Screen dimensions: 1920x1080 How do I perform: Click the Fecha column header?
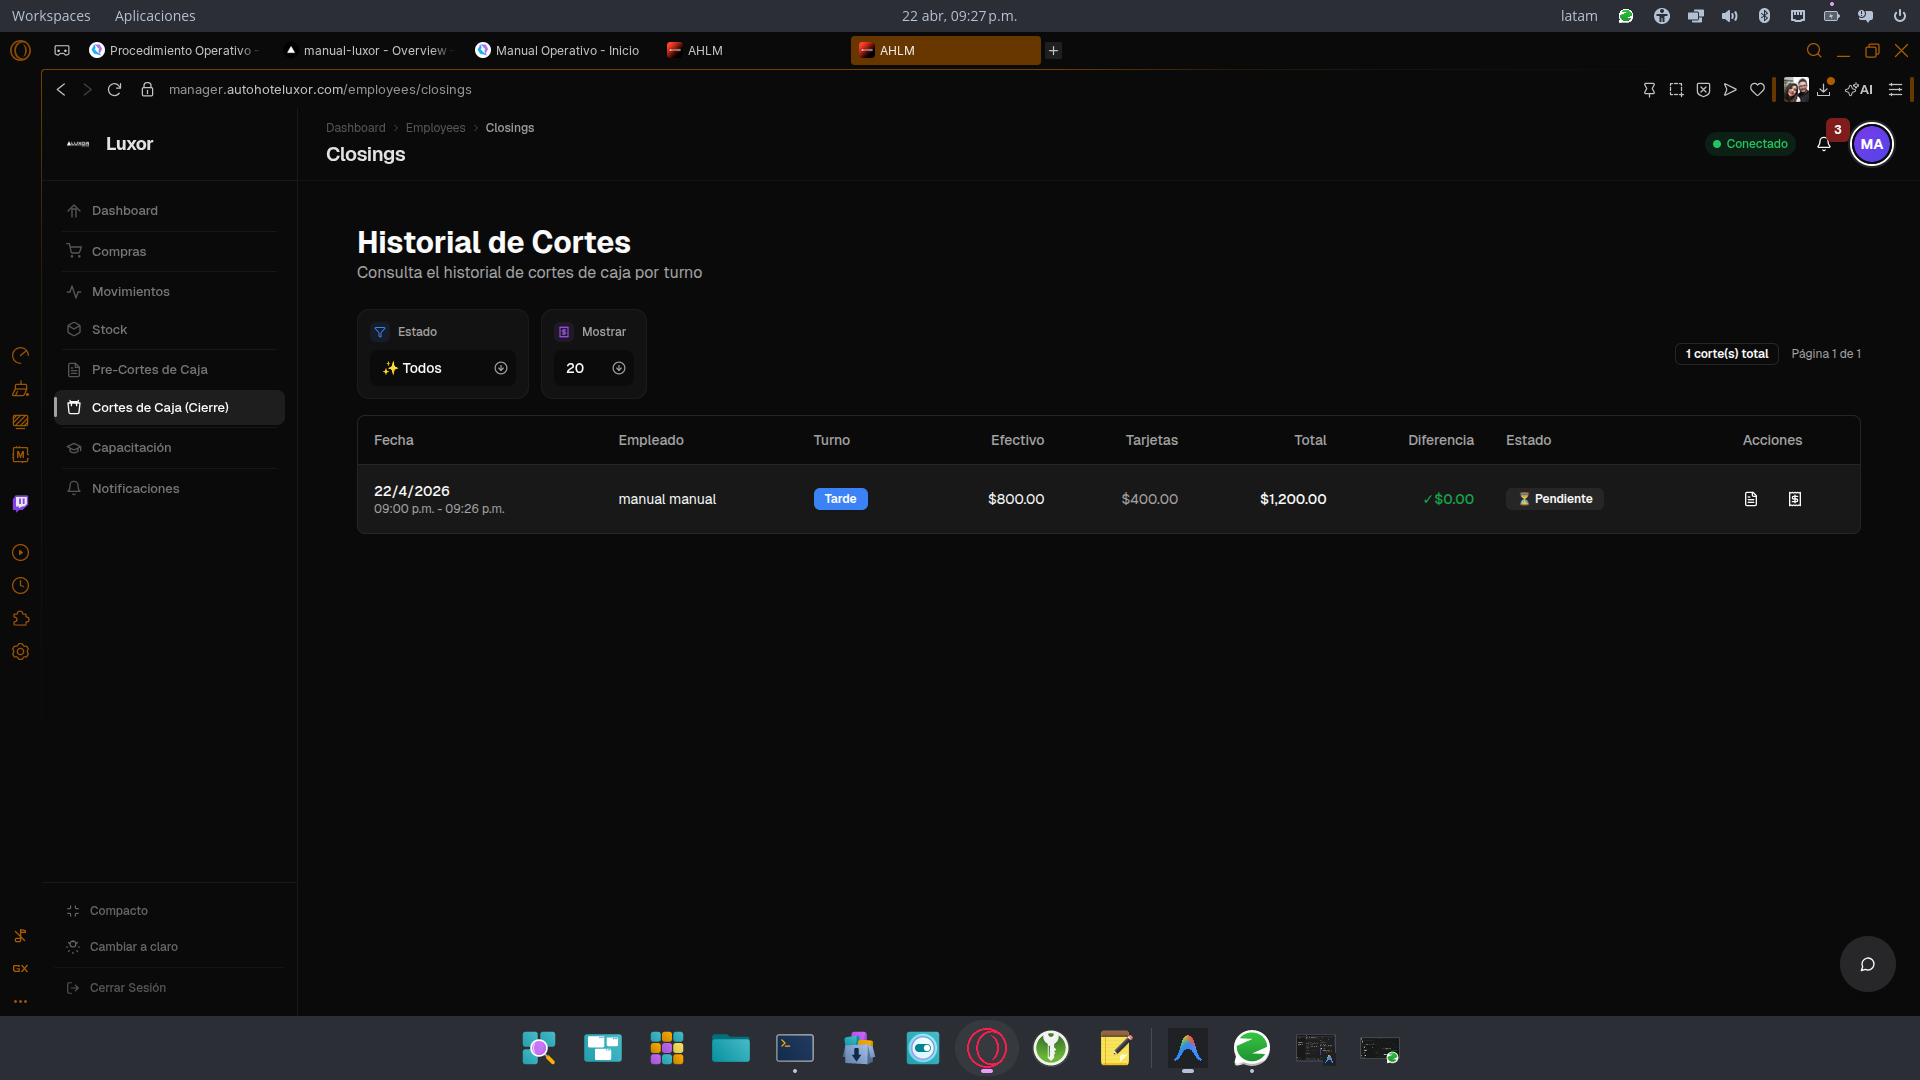(x=394, y=440)
